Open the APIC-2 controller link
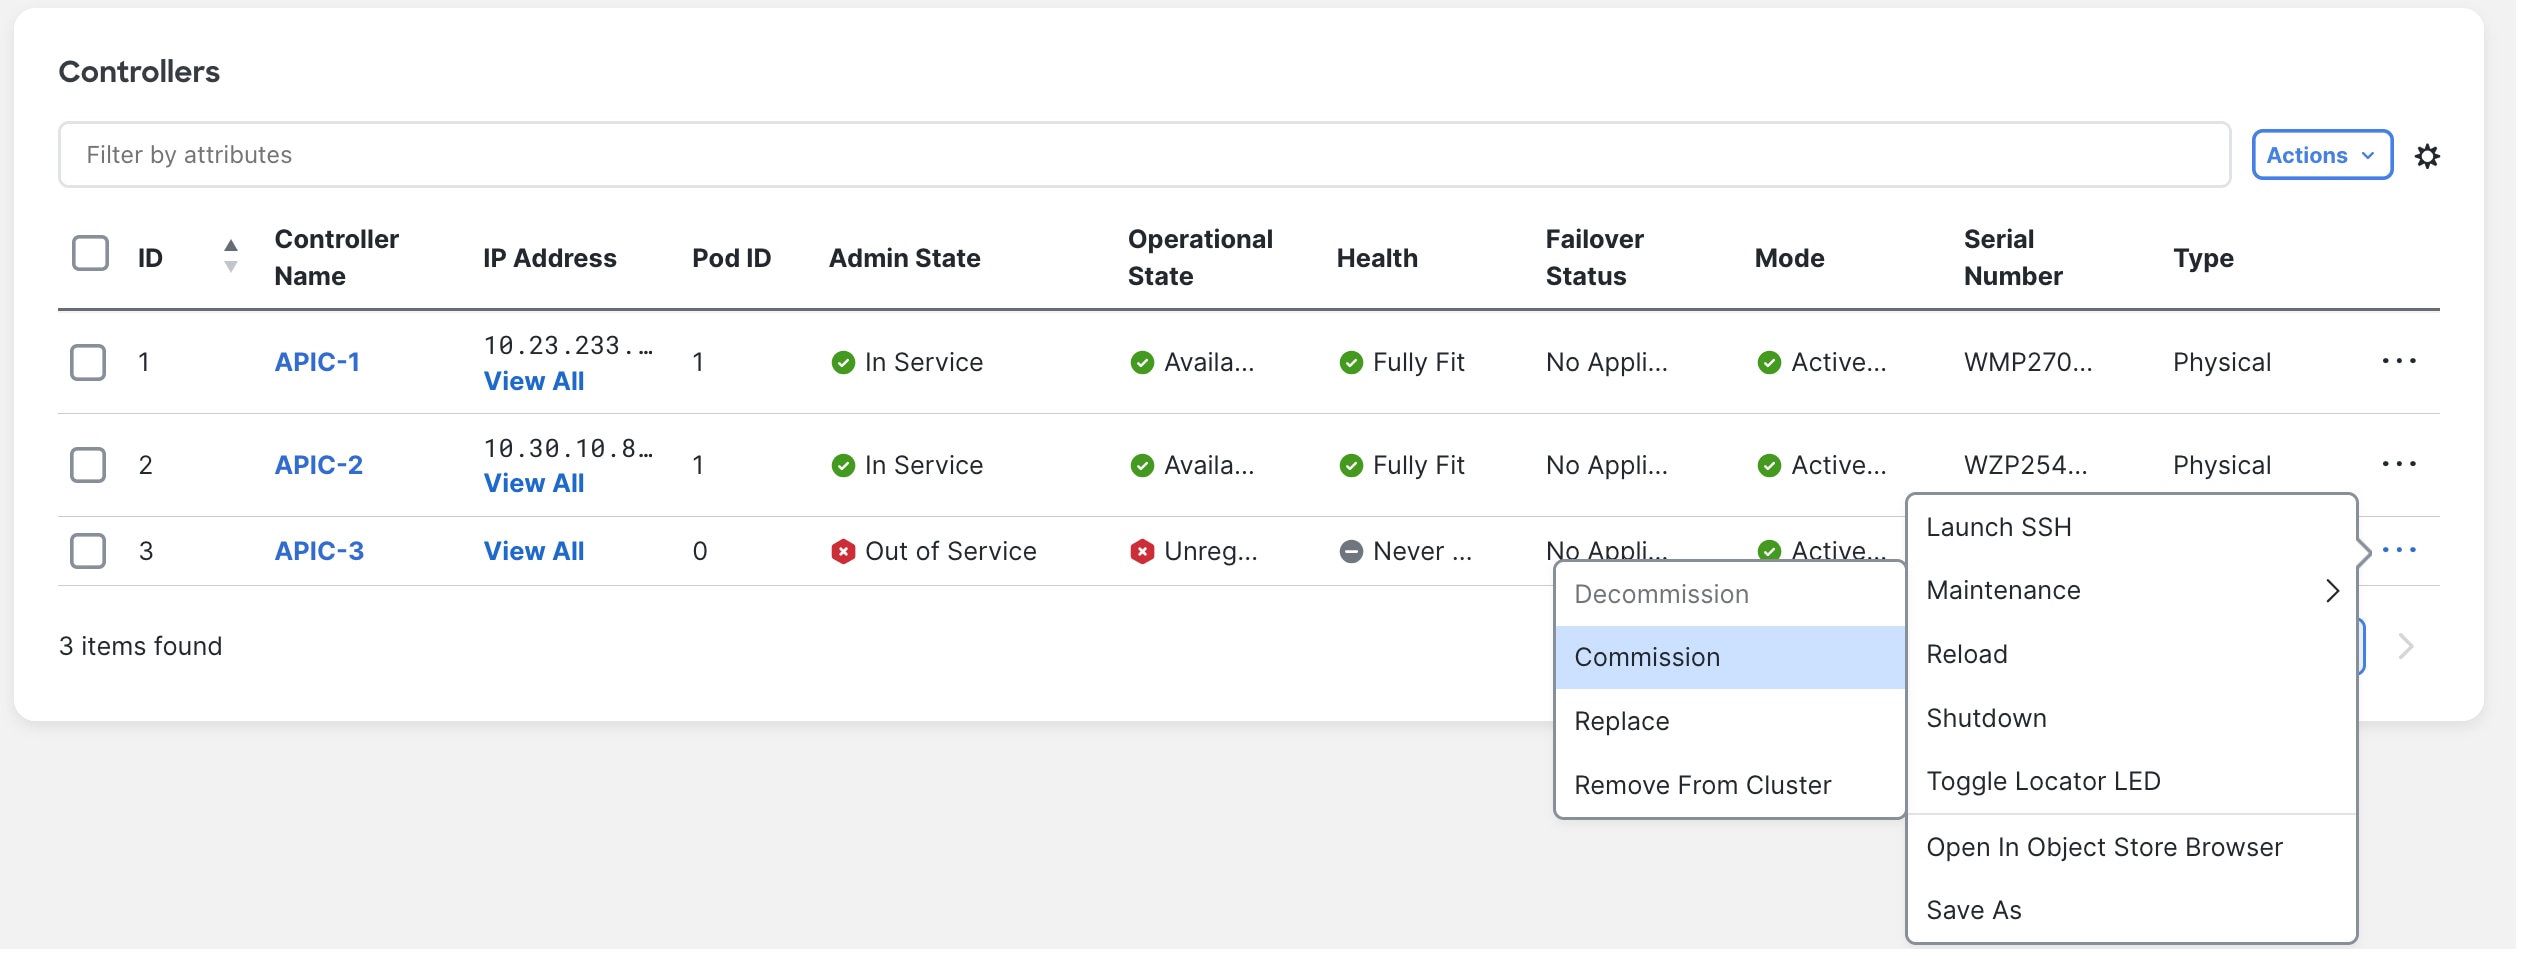 pyautogui.click(x=318, y=465)
